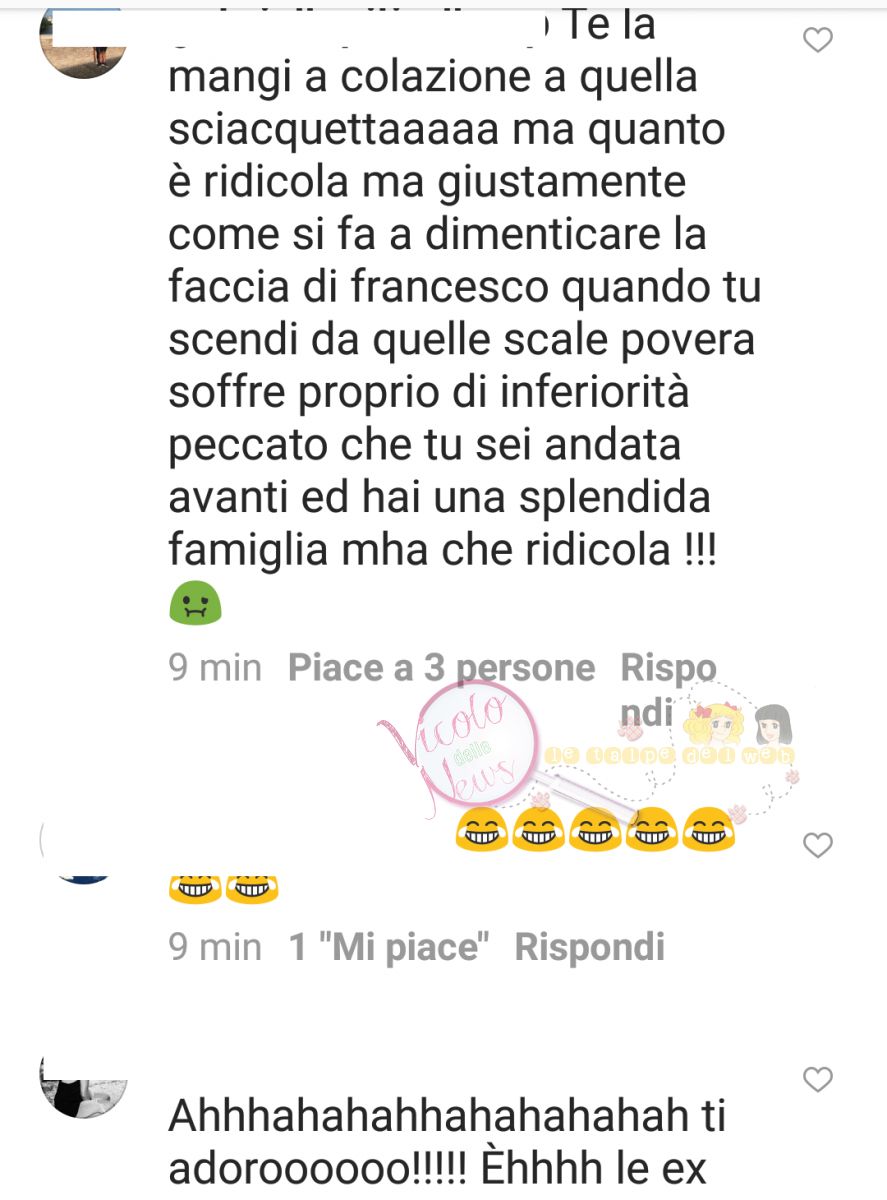Tap the heart beside the laughing emojis comment
This screenshot has height=1200, width=887.
pyautogui.click(x=818, y=846)
